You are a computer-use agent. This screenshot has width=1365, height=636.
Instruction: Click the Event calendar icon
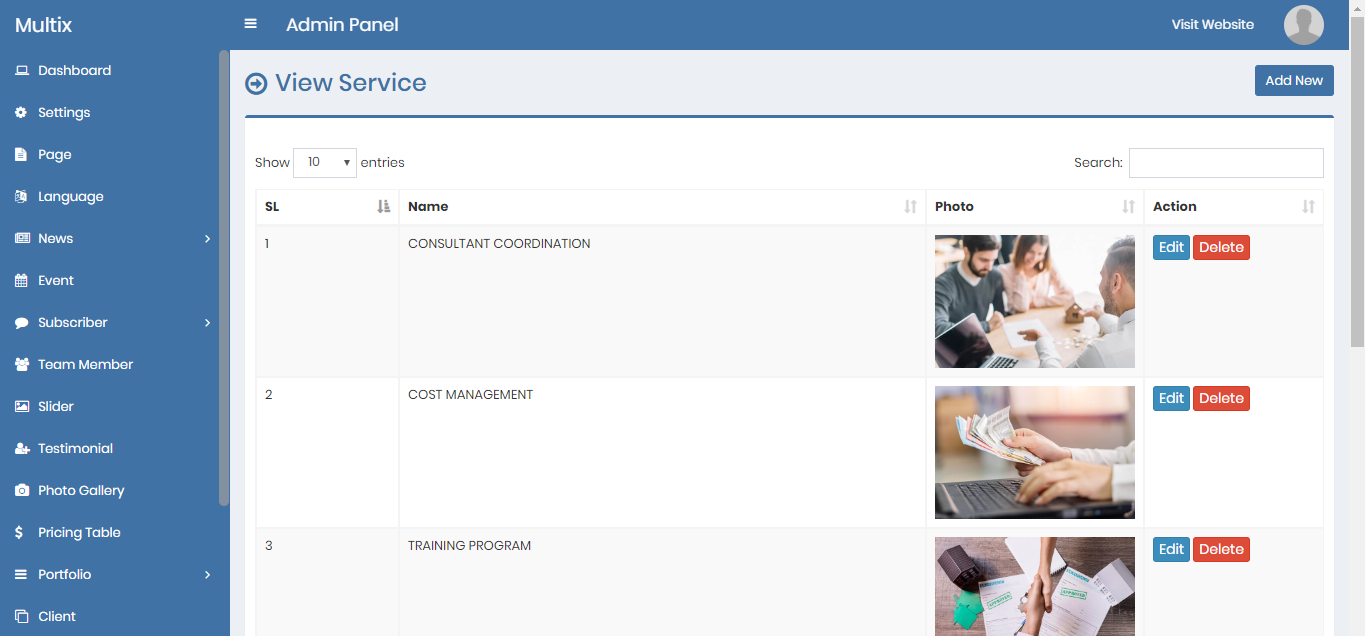point(21,281)
